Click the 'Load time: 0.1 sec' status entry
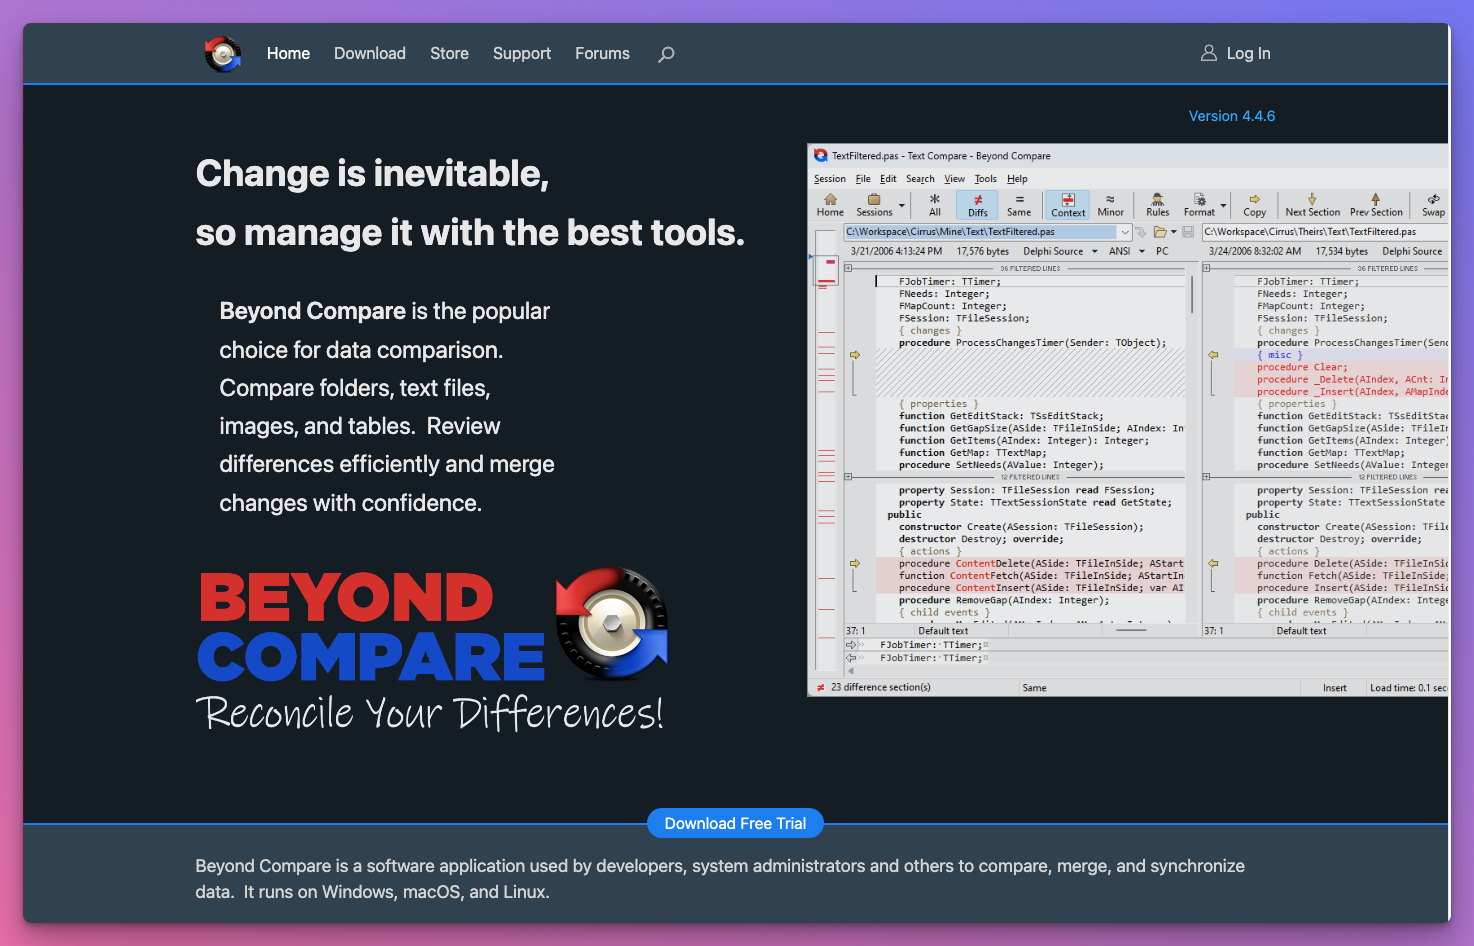The image size is (1474, 946). (x=1408, y=688)
